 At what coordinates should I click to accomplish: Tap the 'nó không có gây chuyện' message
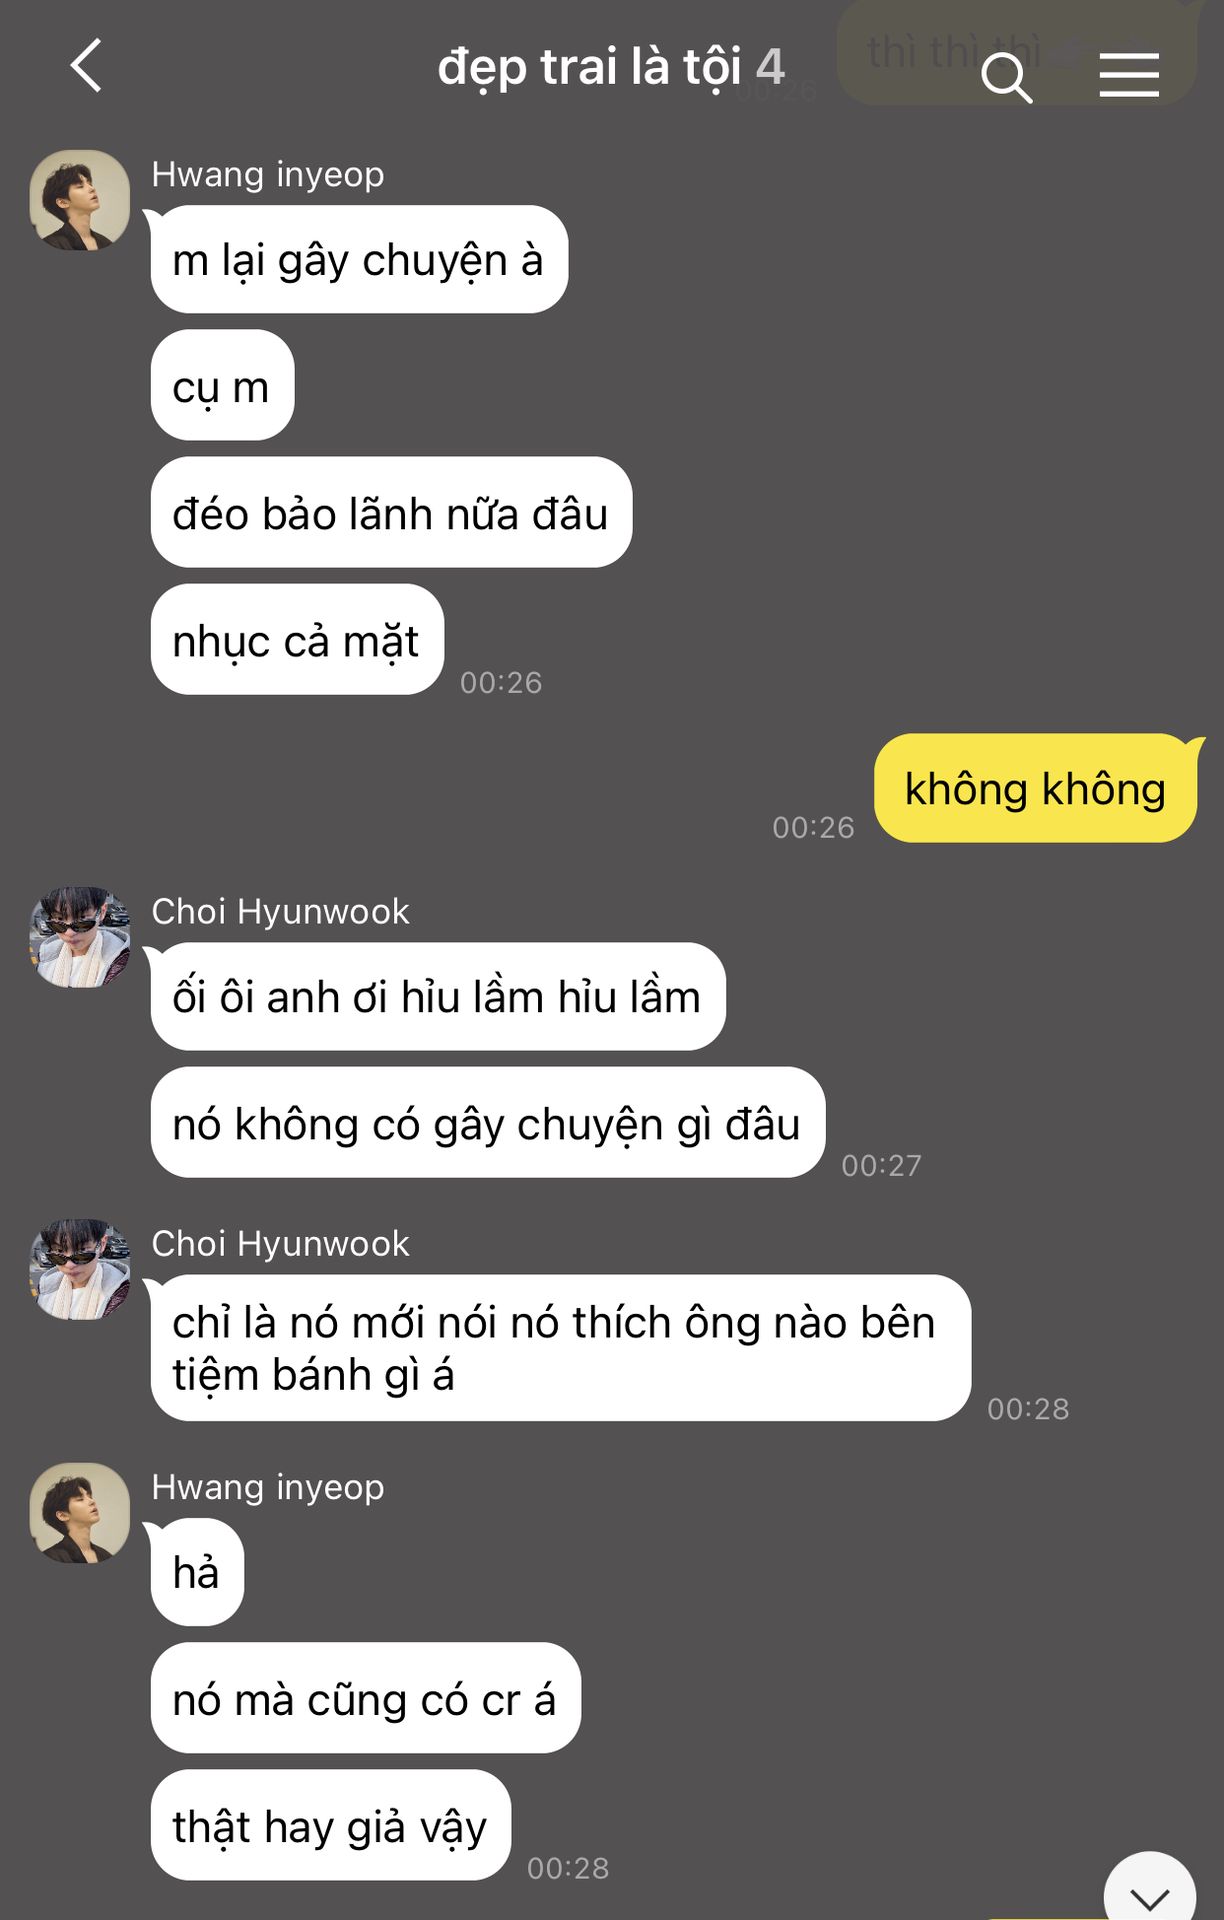(x=488, y=1123)
